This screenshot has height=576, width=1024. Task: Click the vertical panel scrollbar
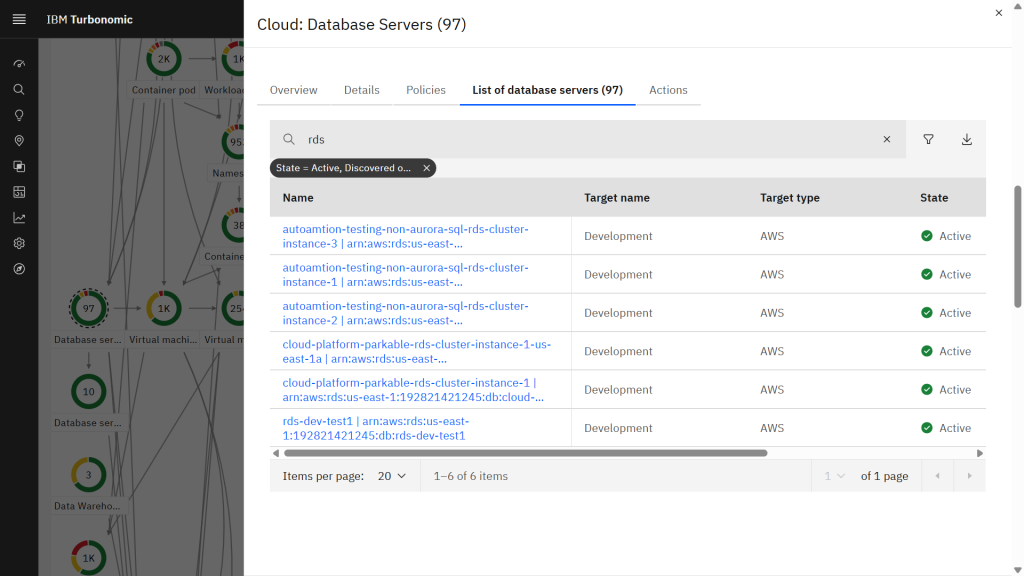1017,246
